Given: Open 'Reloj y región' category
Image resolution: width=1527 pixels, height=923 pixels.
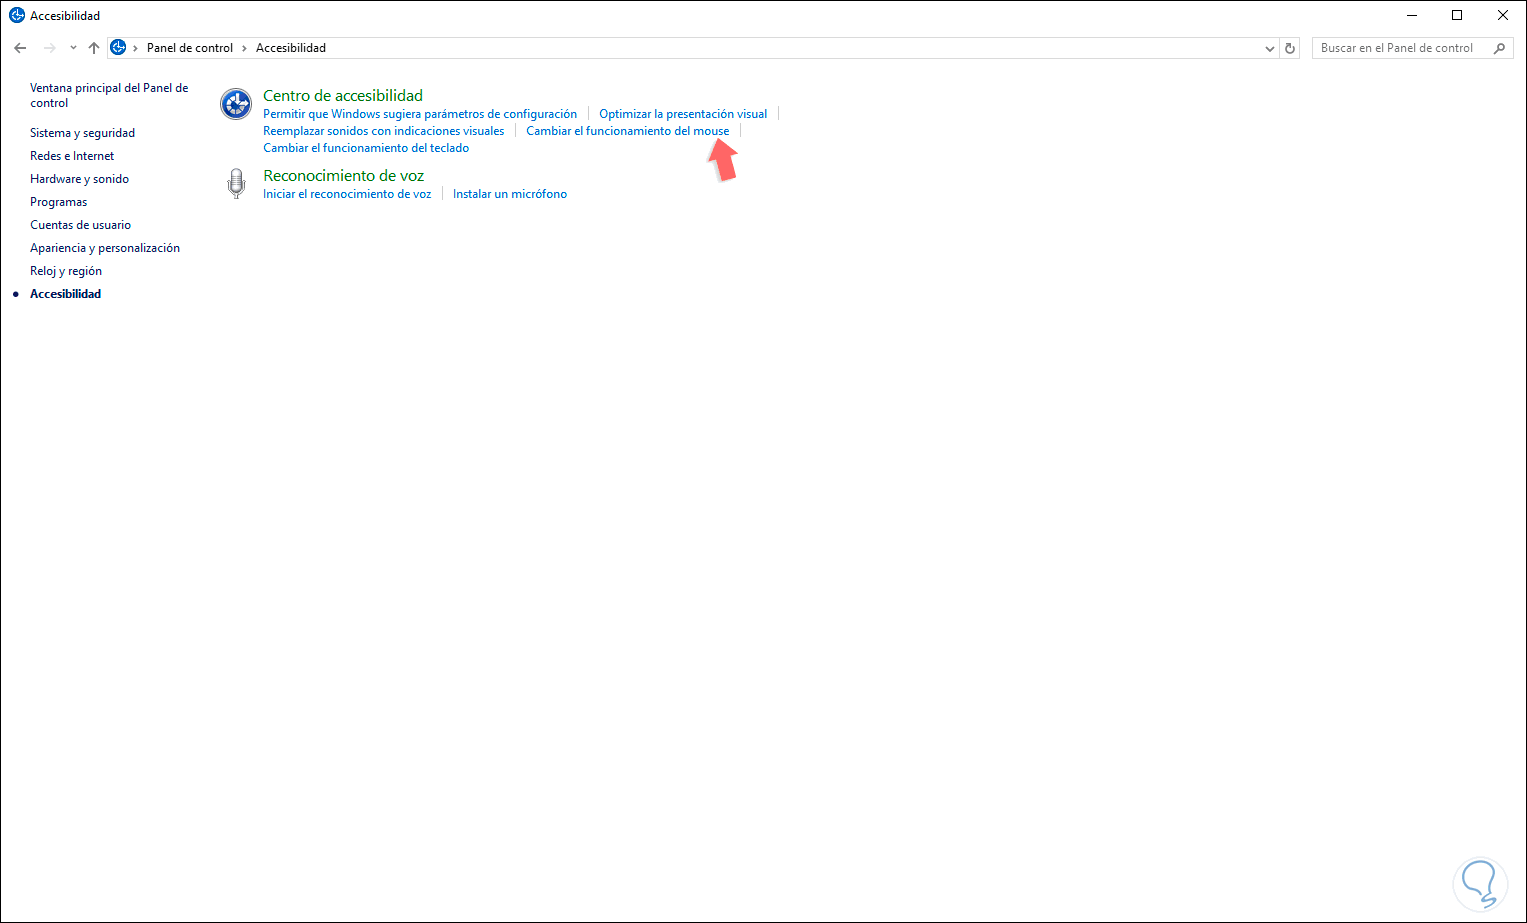Looking at the screenshot, I should [x=66, y=271].
